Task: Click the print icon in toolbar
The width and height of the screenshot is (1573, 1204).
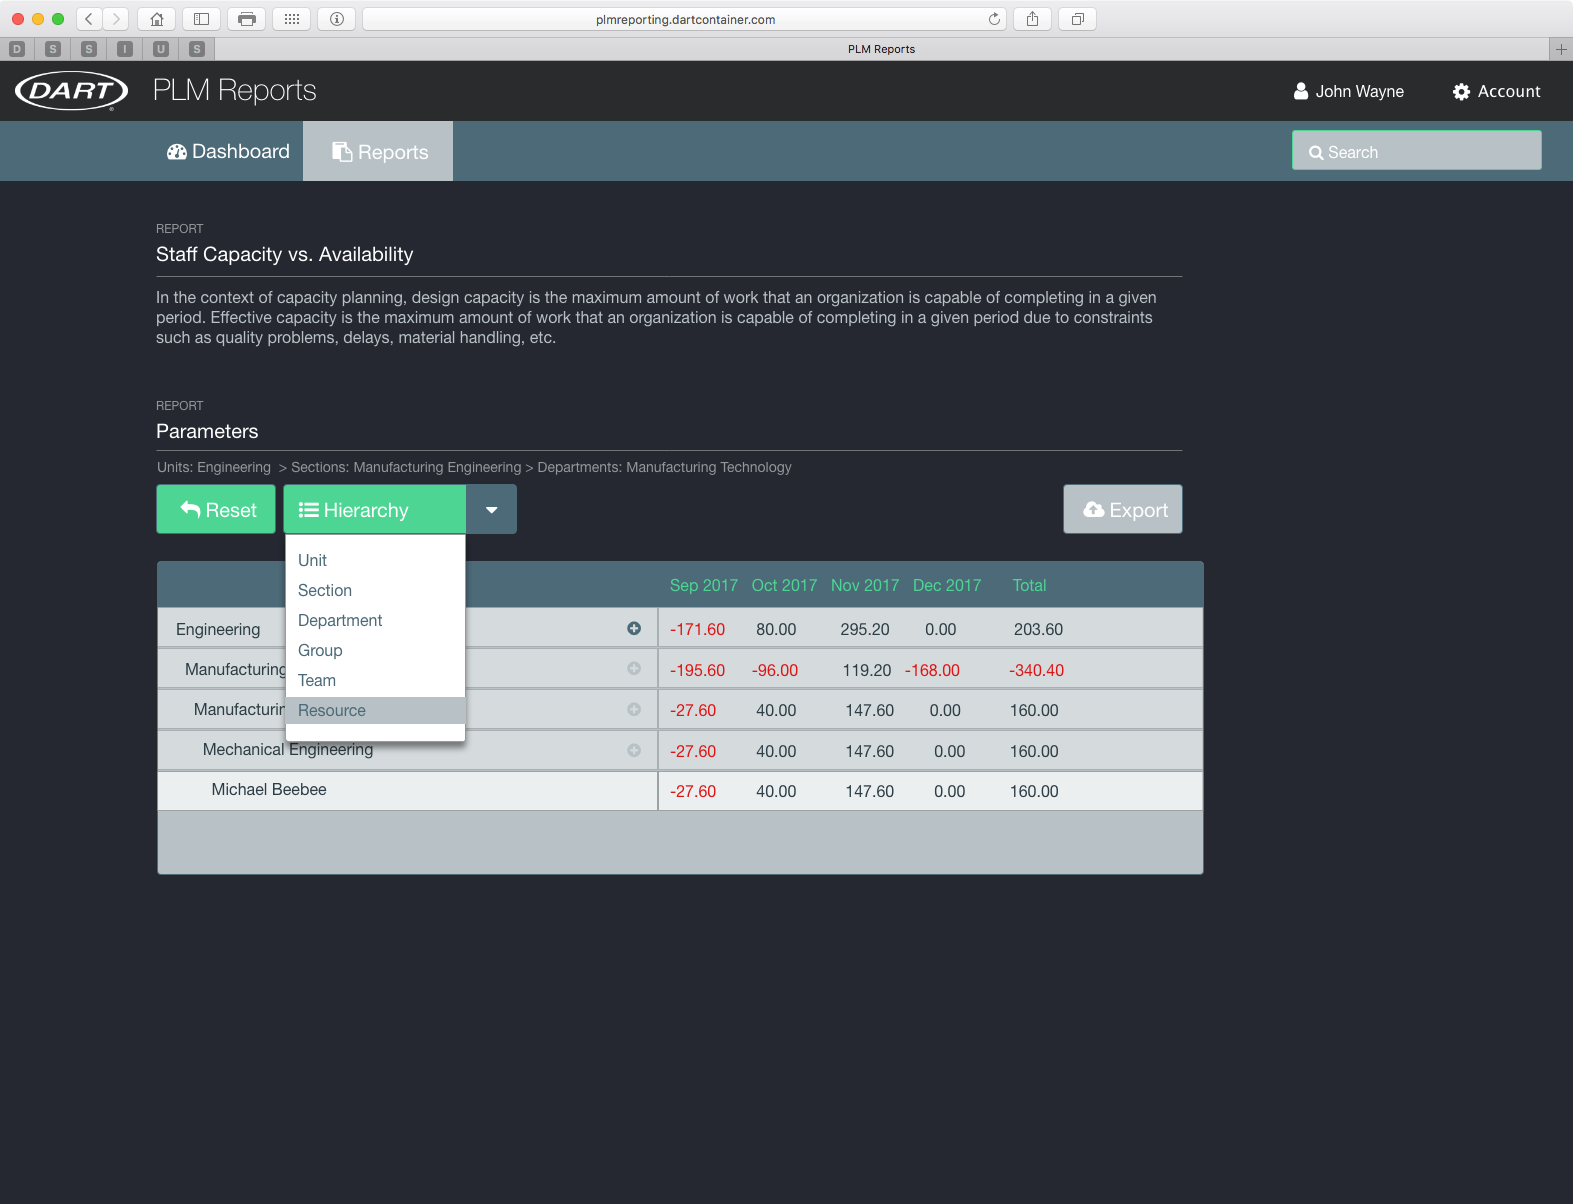Action: [x=246, y=19]
